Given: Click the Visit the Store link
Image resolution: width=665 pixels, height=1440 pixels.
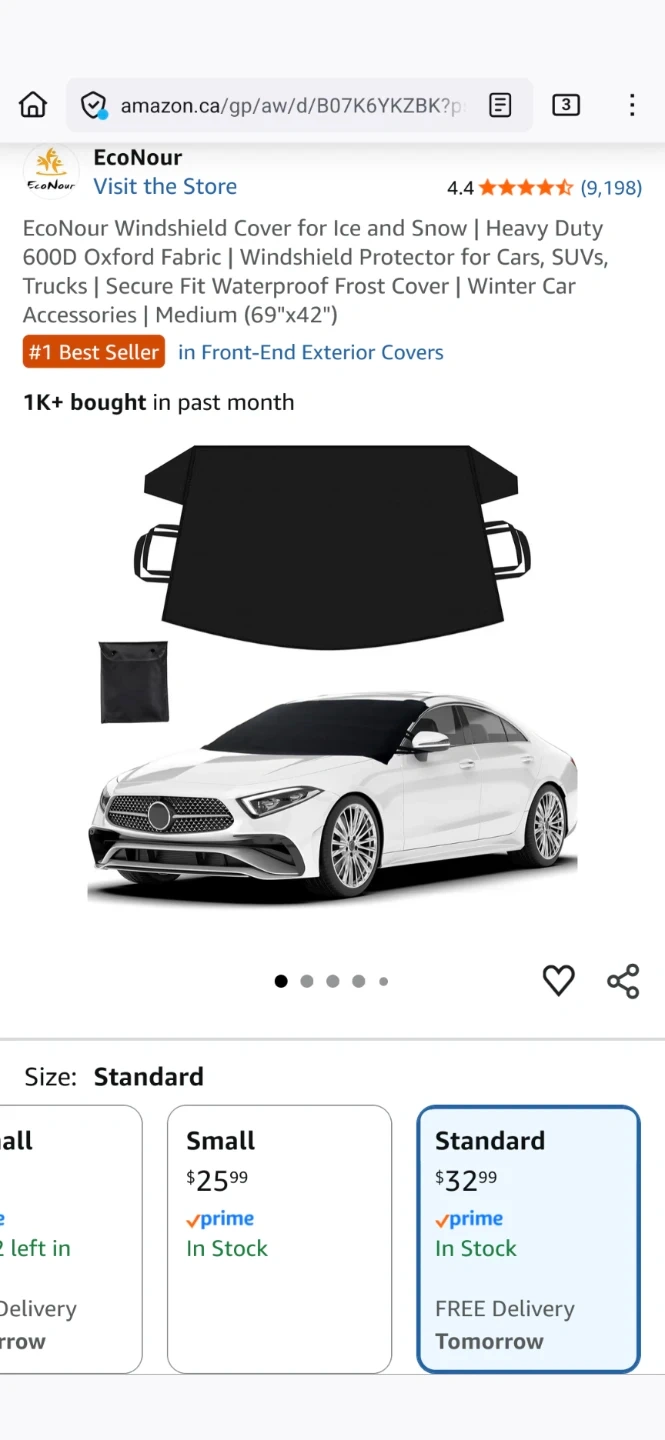Looking at the screenshot, I should tap(165, 186).
